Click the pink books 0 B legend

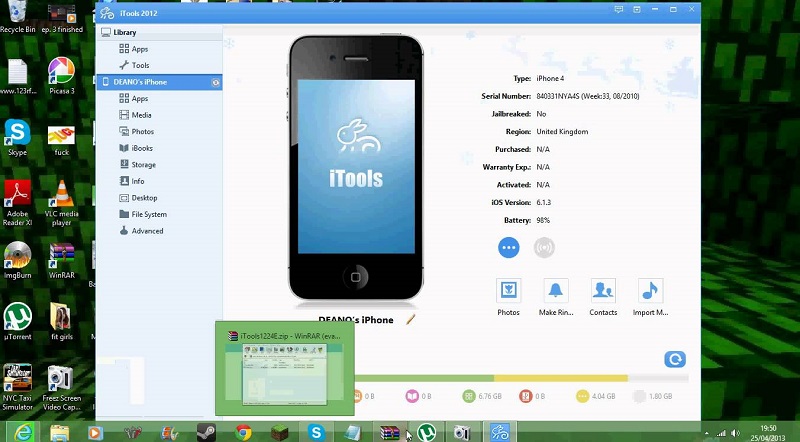pos(419,396)
